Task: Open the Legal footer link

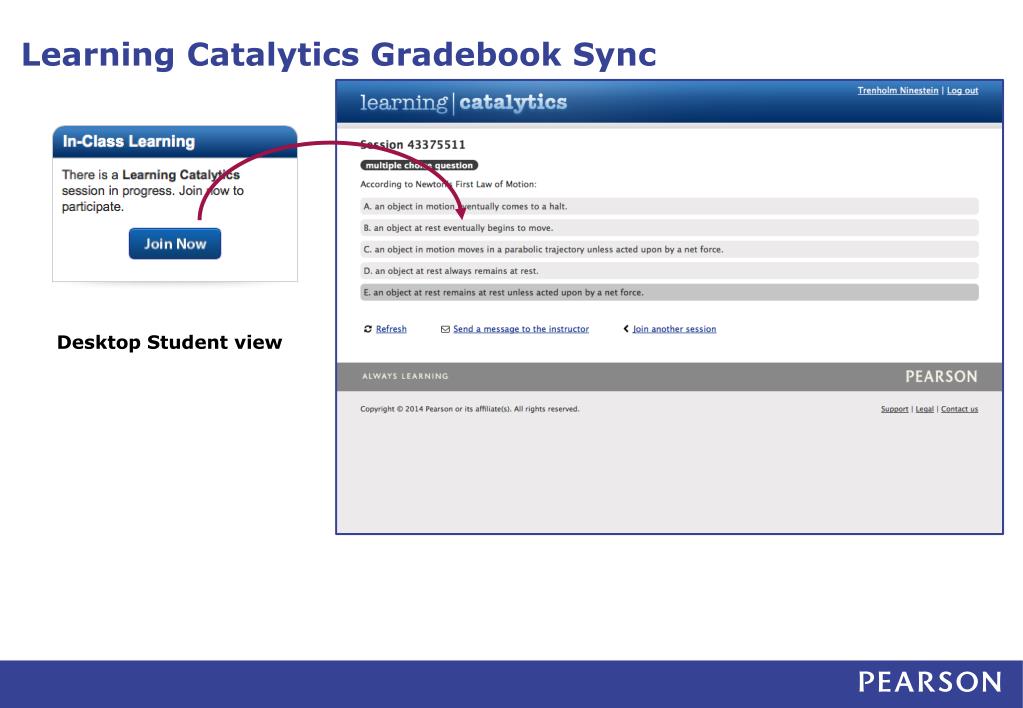Action: [924, 409]
